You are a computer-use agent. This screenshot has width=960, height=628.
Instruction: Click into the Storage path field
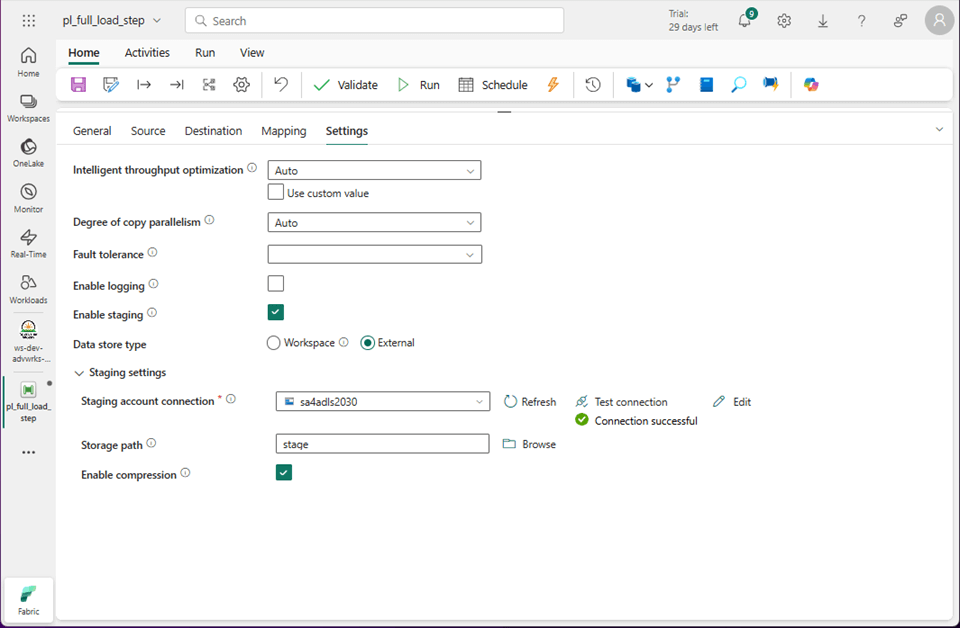tap(382, 444)
